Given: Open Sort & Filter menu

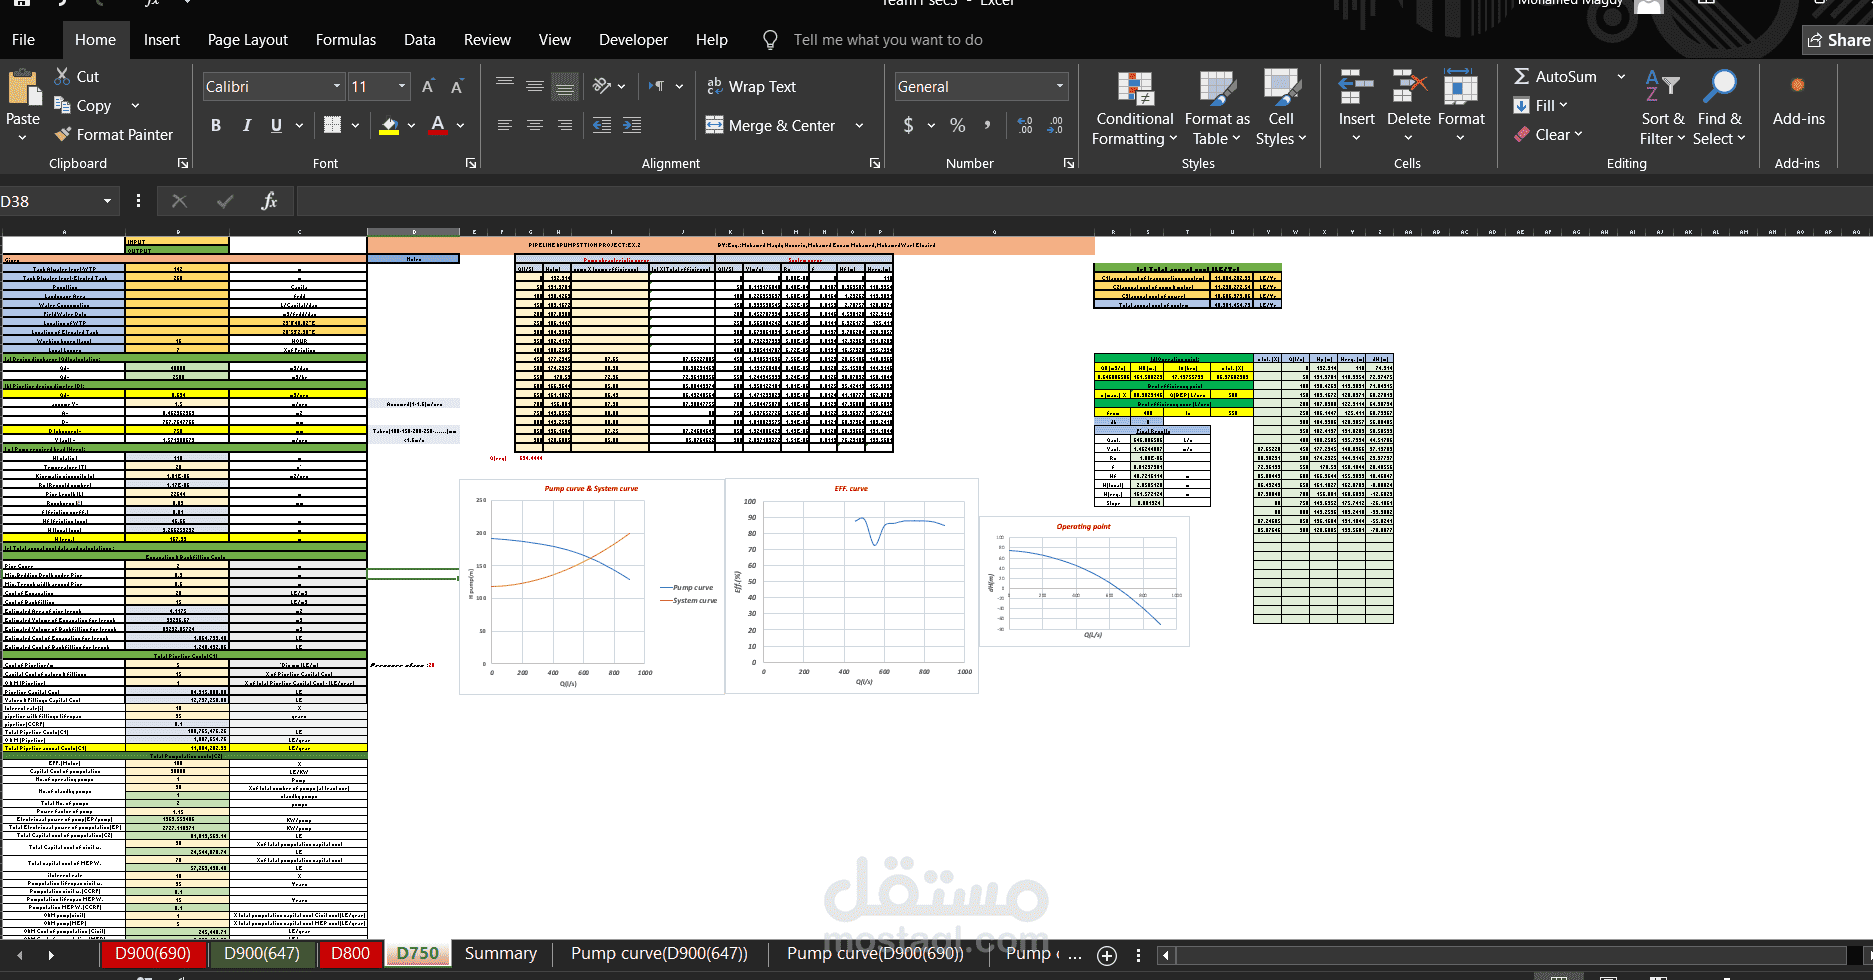Looking at the screenshot, I should 1663,108.
